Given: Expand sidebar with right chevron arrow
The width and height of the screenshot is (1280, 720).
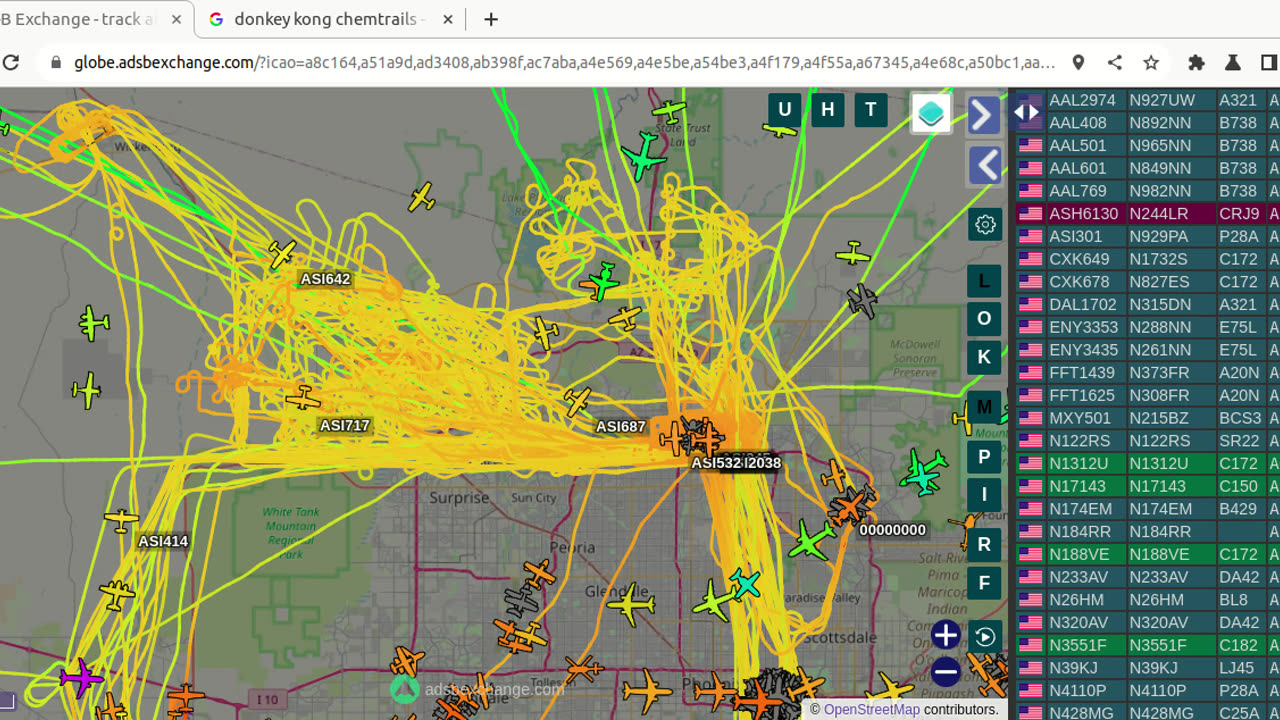Looking at the screenshot, I should tap(984, 115).
